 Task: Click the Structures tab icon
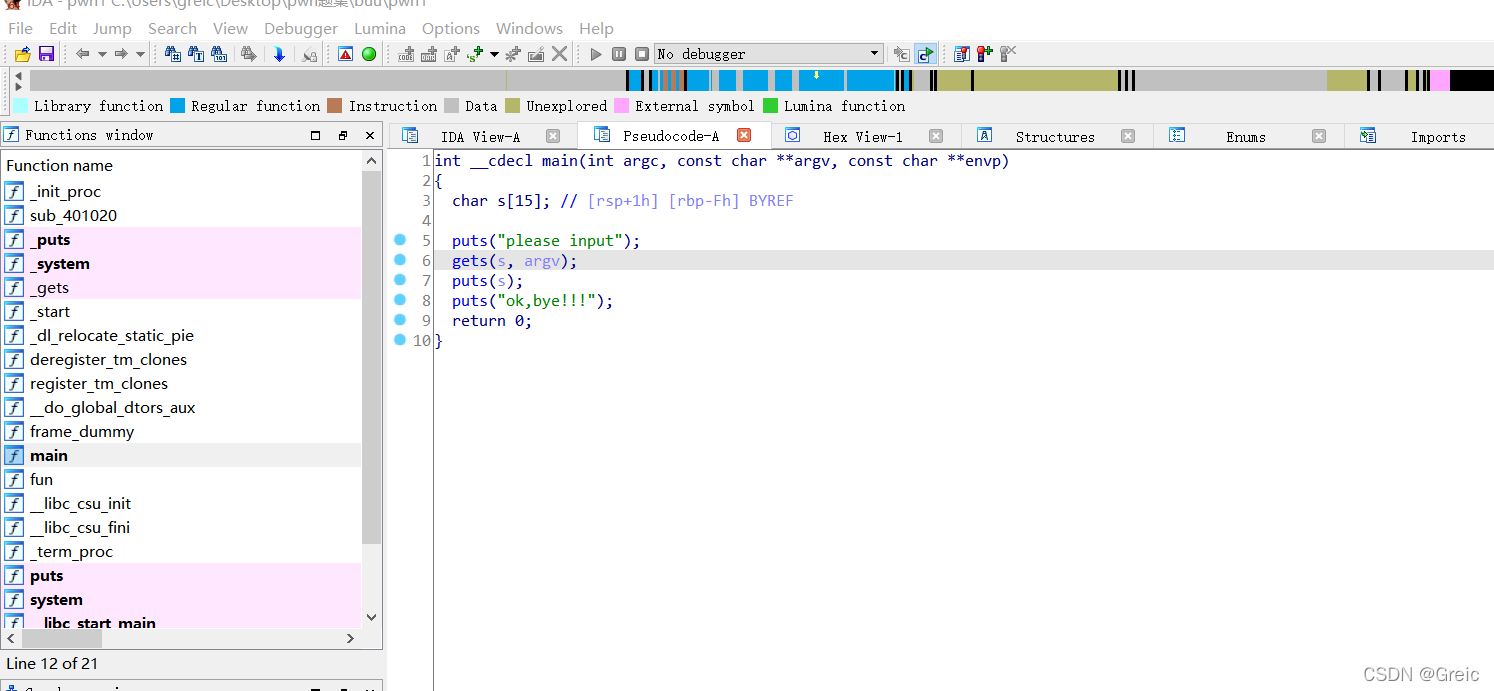[984, 135]
